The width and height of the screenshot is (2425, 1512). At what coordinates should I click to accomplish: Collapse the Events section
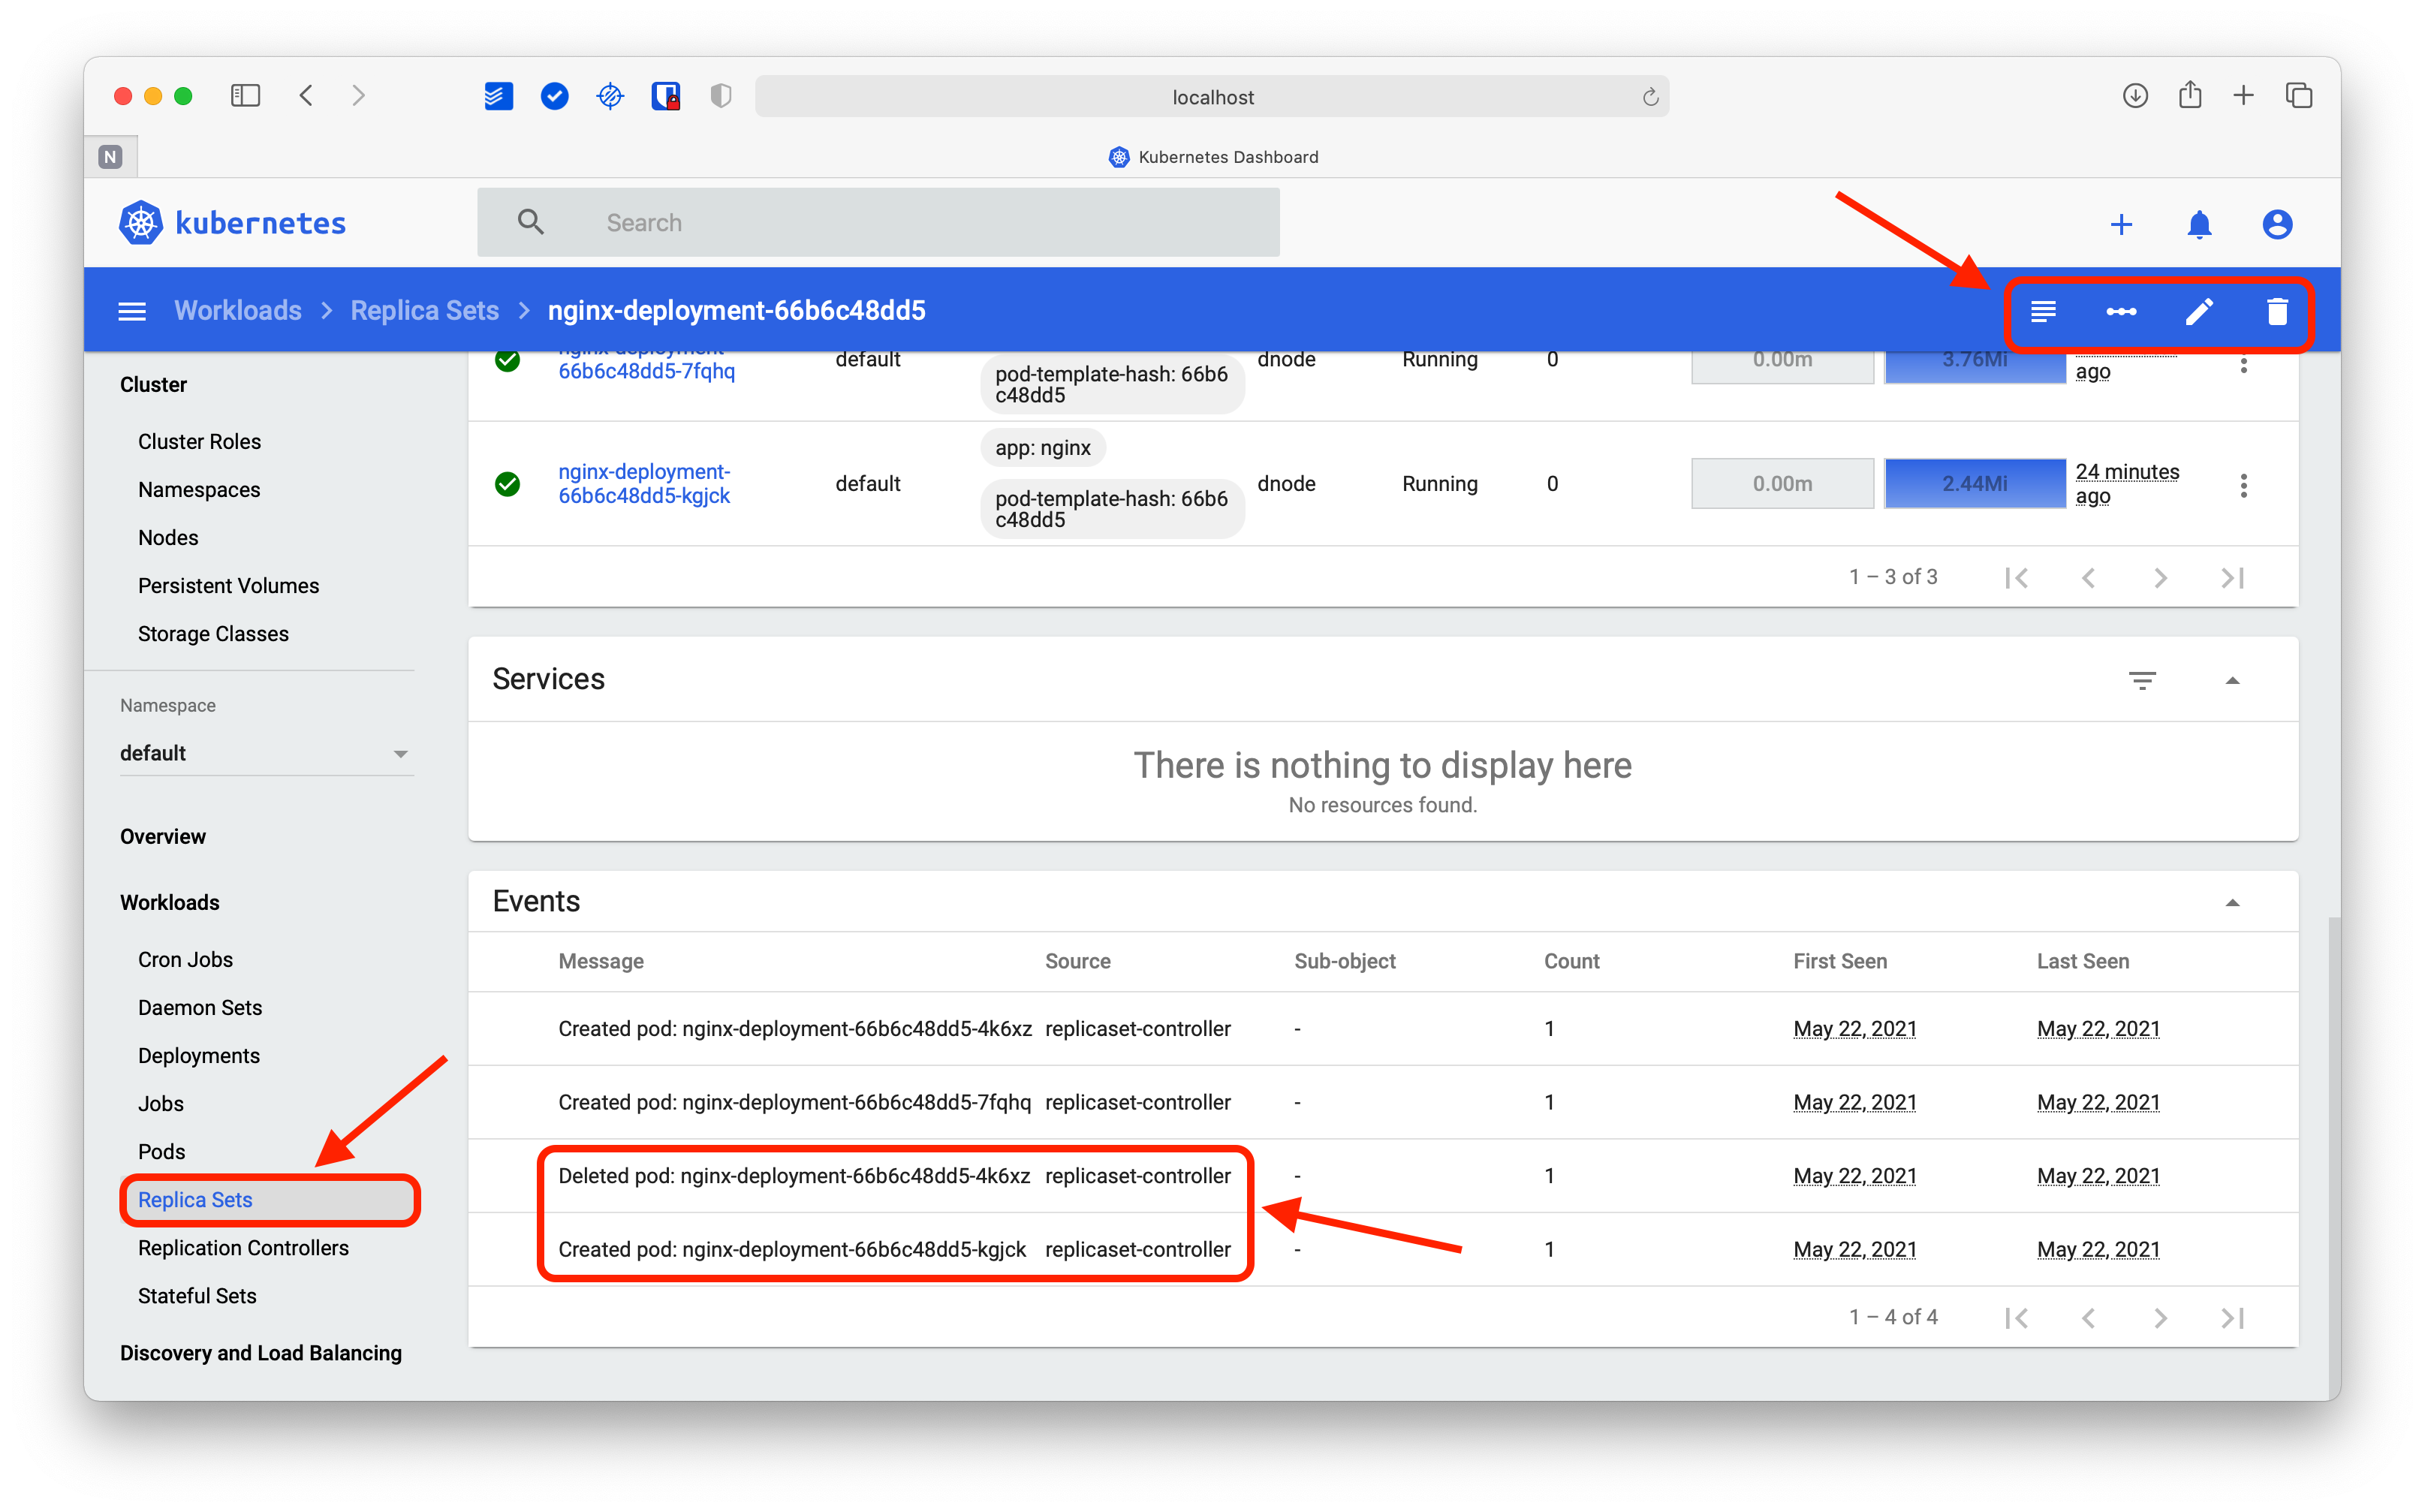2232,902
